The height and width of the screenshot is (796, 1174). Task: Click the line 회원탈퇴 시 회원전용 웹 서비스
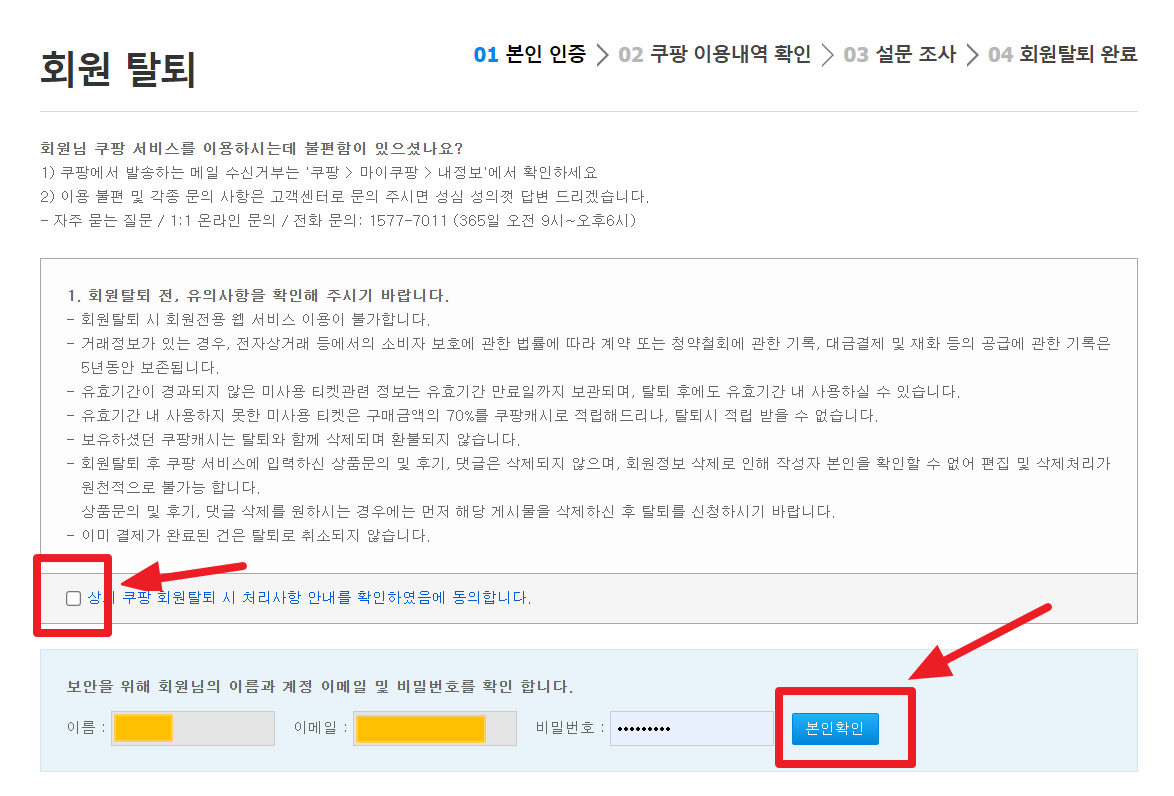coord(249,319)
